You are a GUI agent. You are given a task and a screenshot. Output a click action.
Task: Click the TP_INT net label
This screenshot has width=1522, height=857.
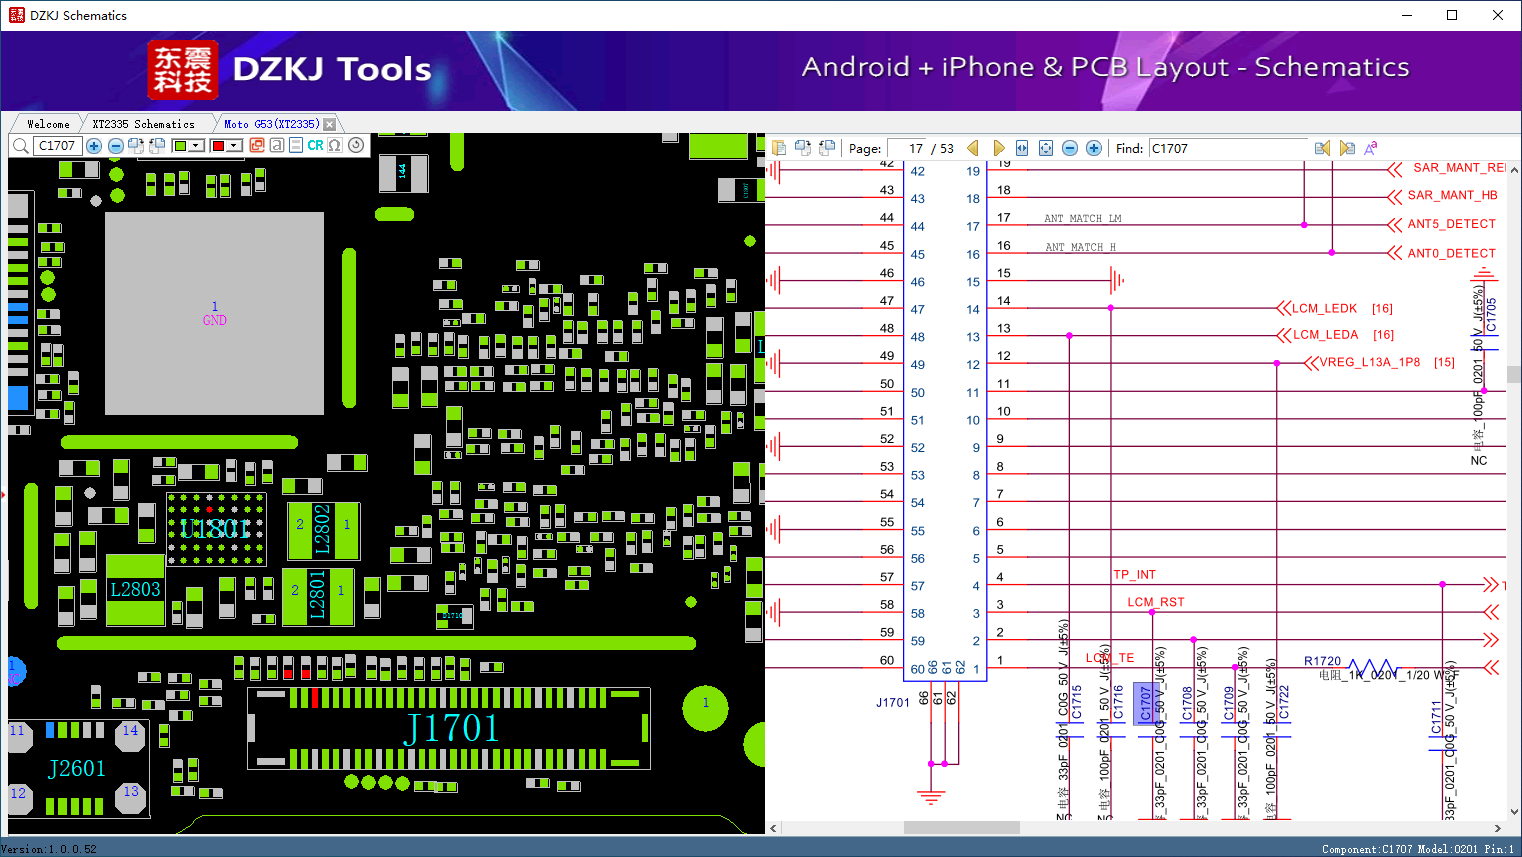tap(1134, 575)
